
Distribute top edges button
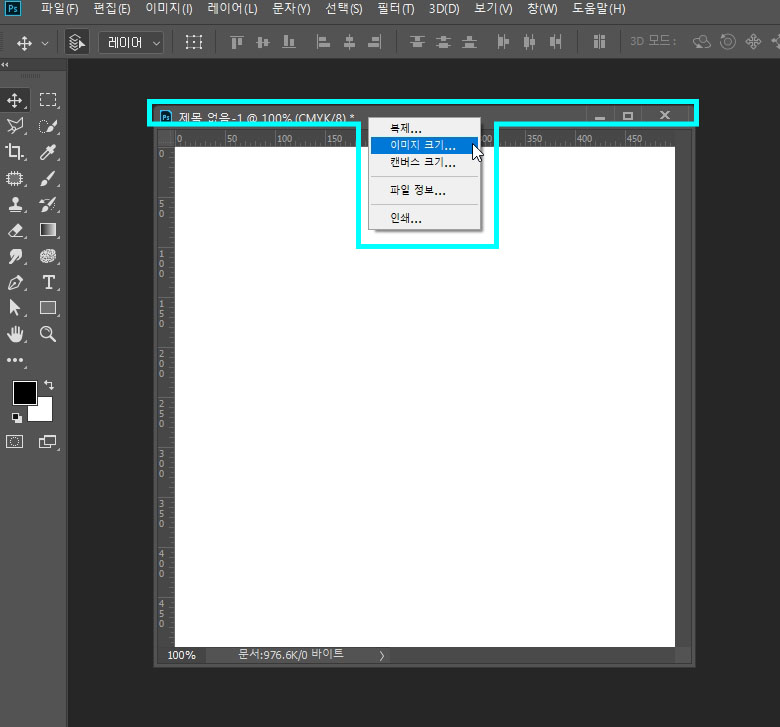(x=417, y=42)
